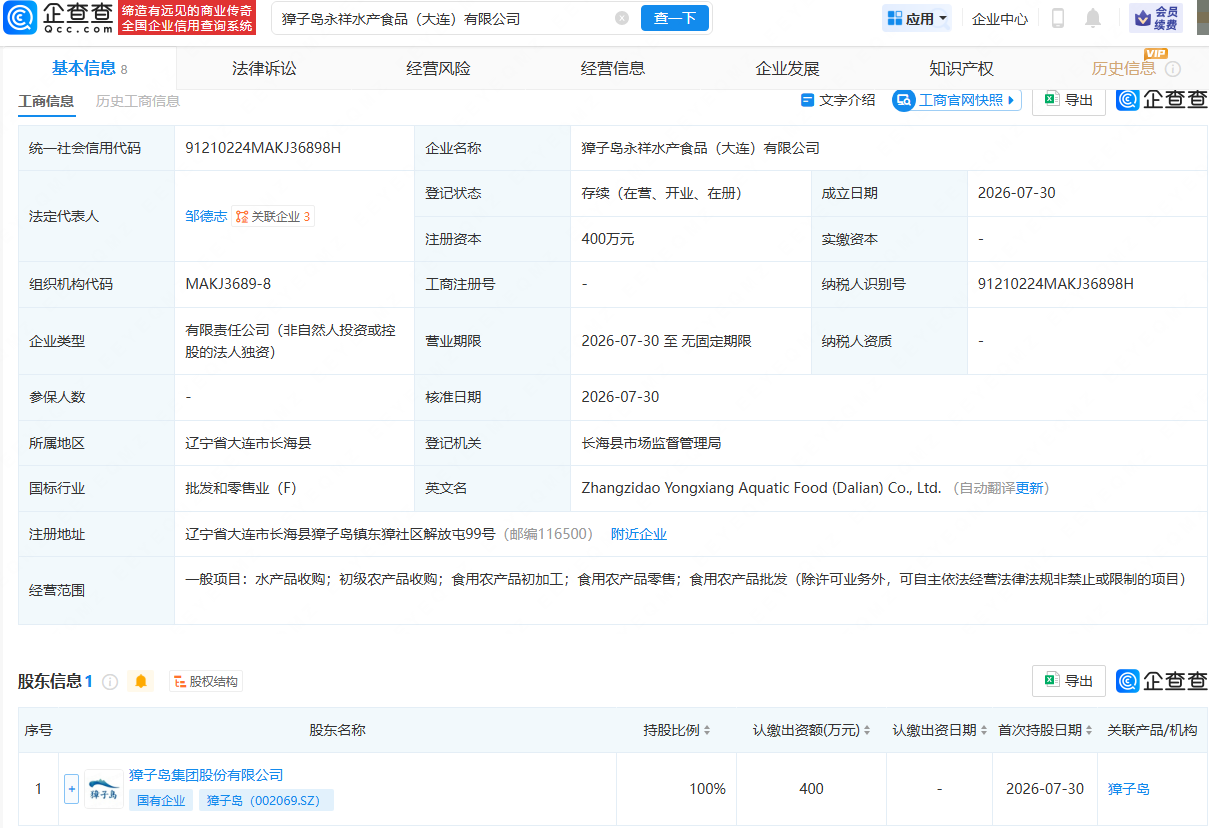Open the notifications bell in header
Screen dimensions: 1209x828
coord(1093,18)
